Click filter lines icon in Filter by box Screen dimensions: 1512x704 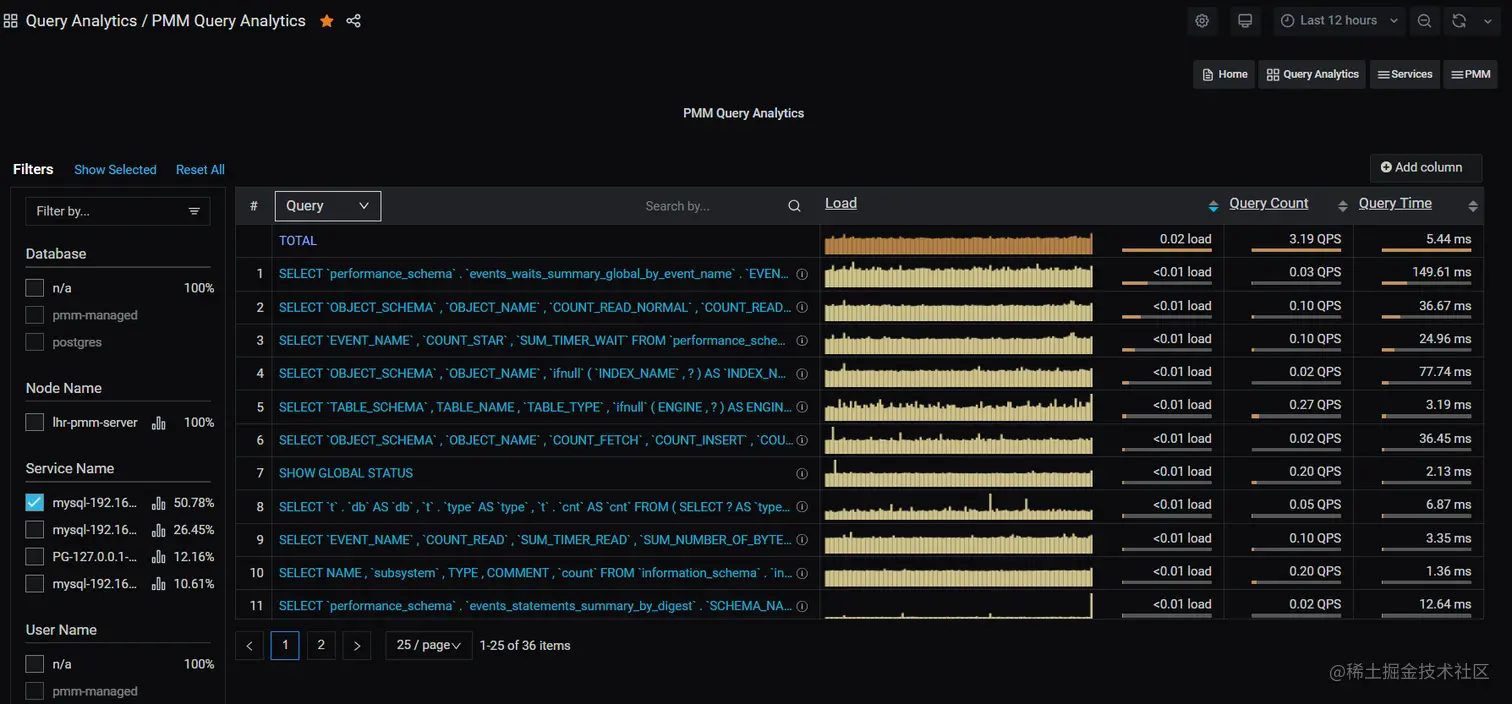(x=194, y=211)
